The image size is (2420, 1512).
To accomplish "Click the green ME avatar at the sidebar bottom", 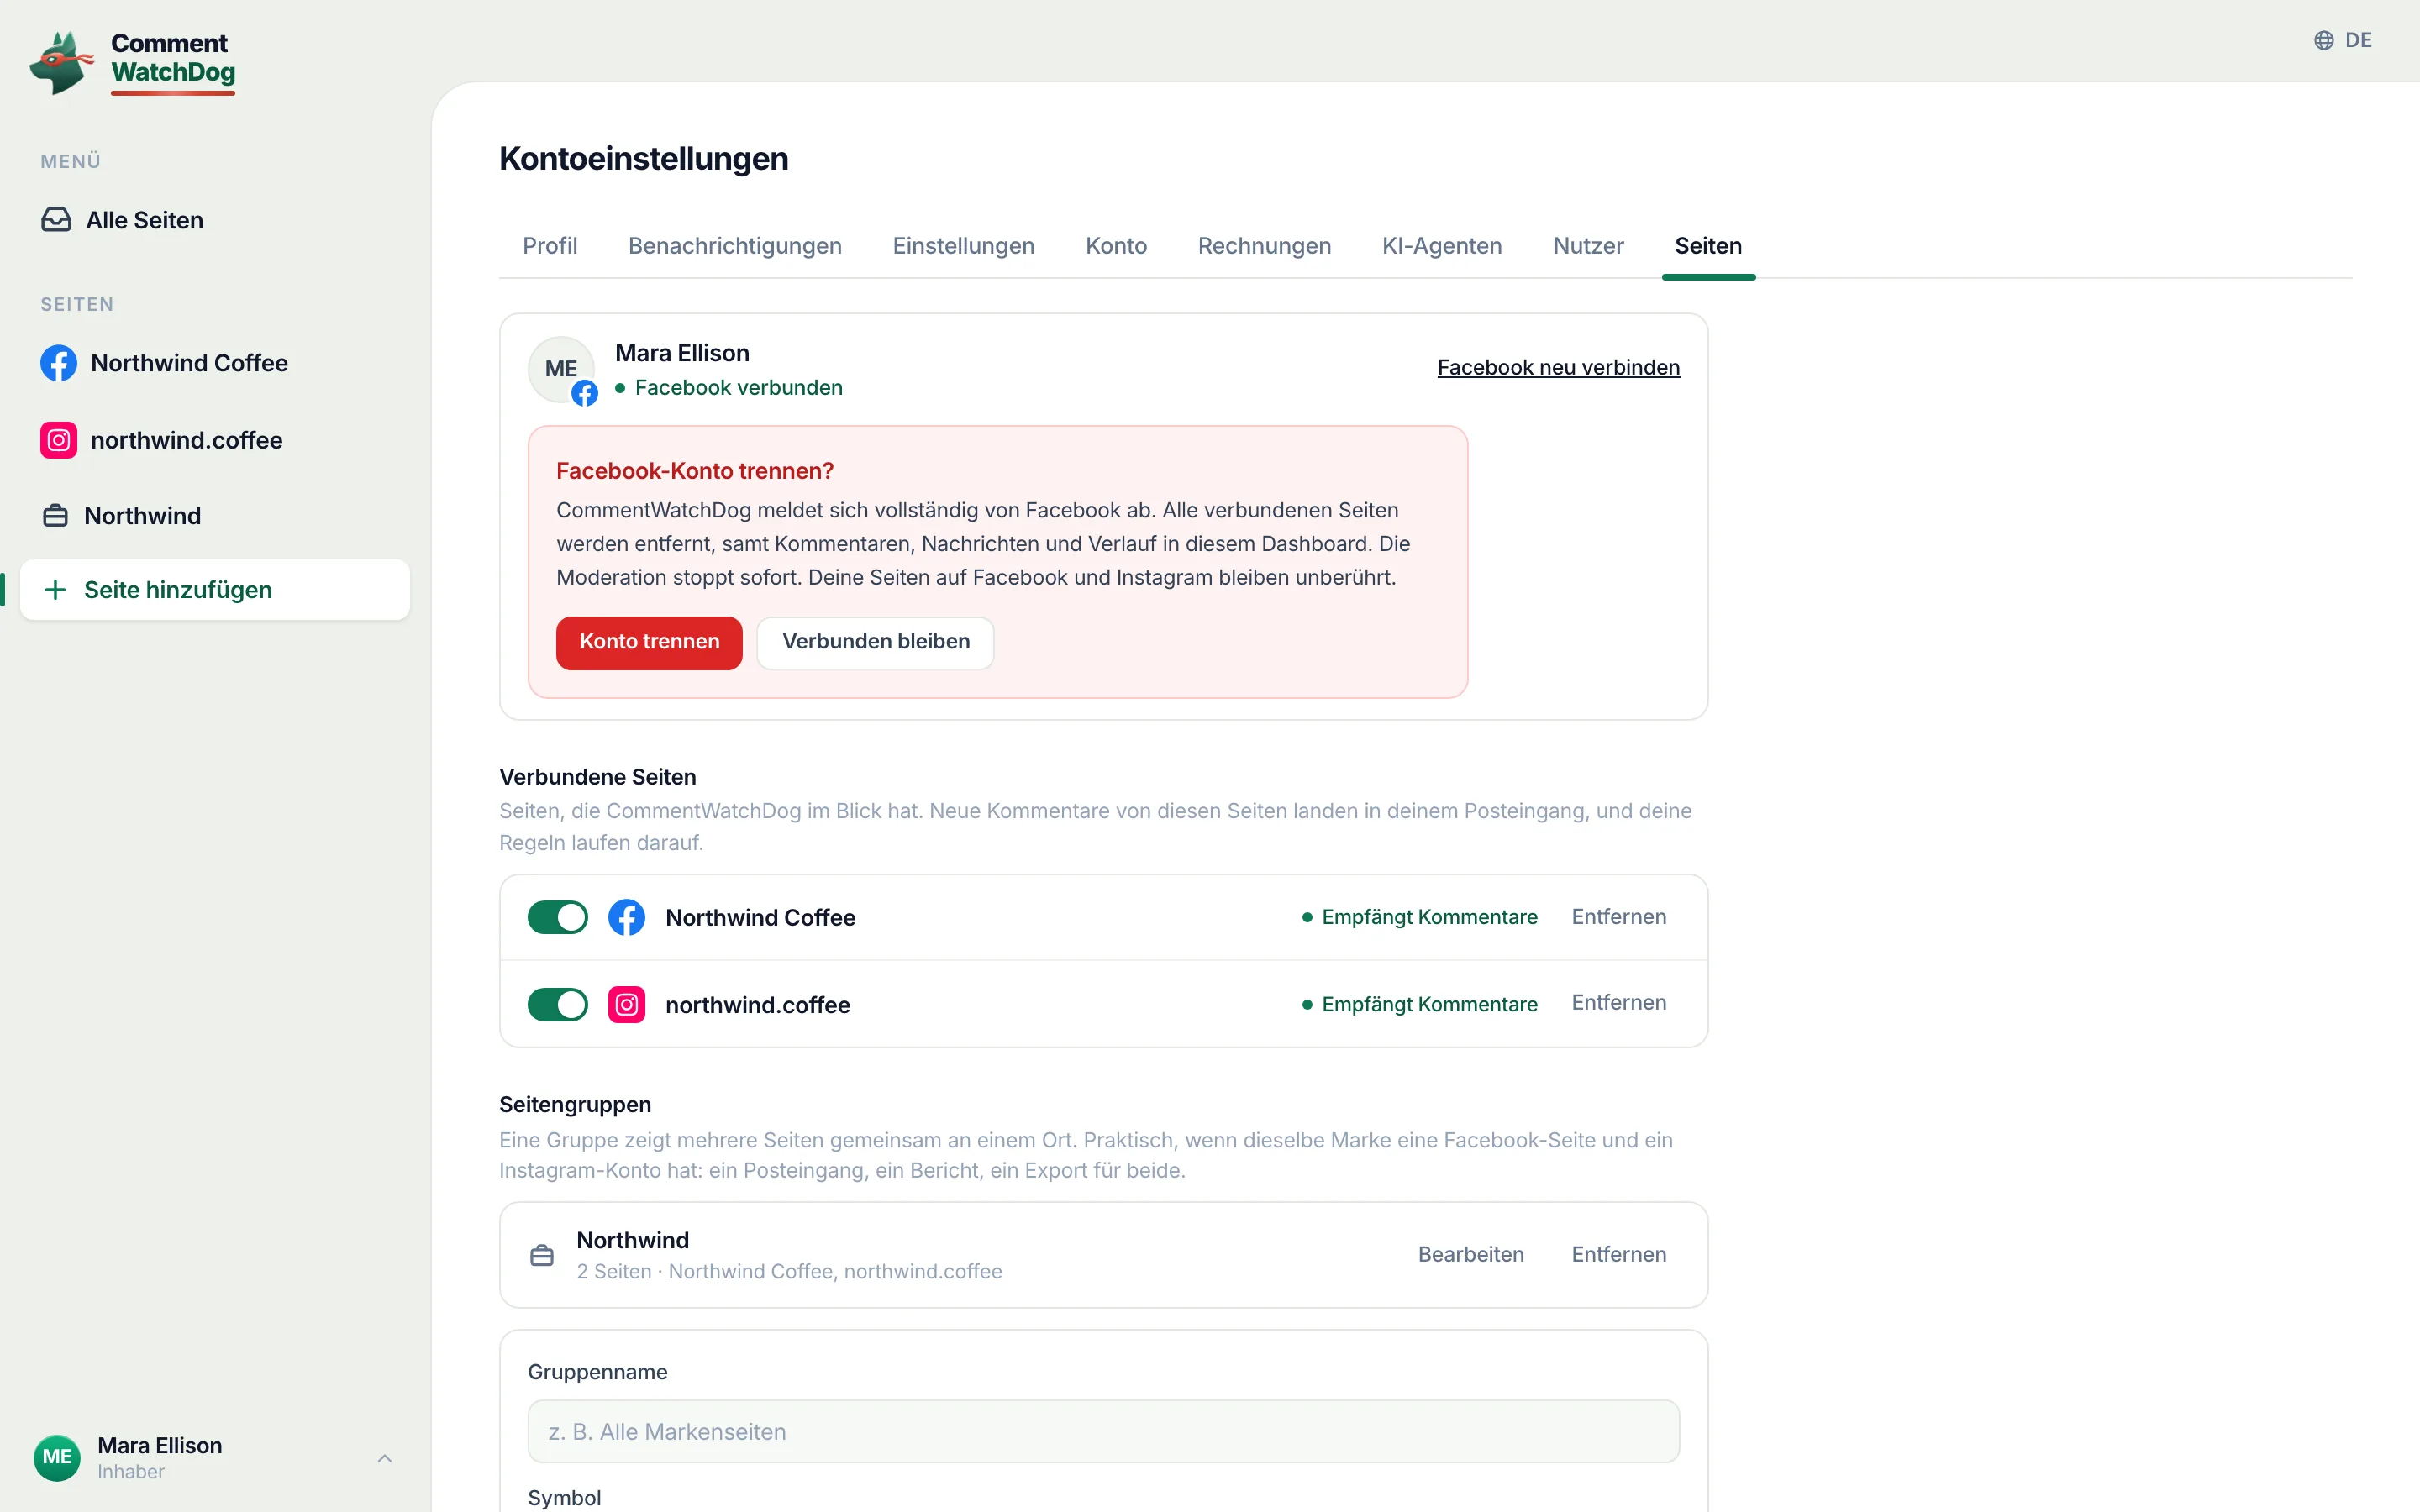I will pyautogui.click(x=57, y=1457).
